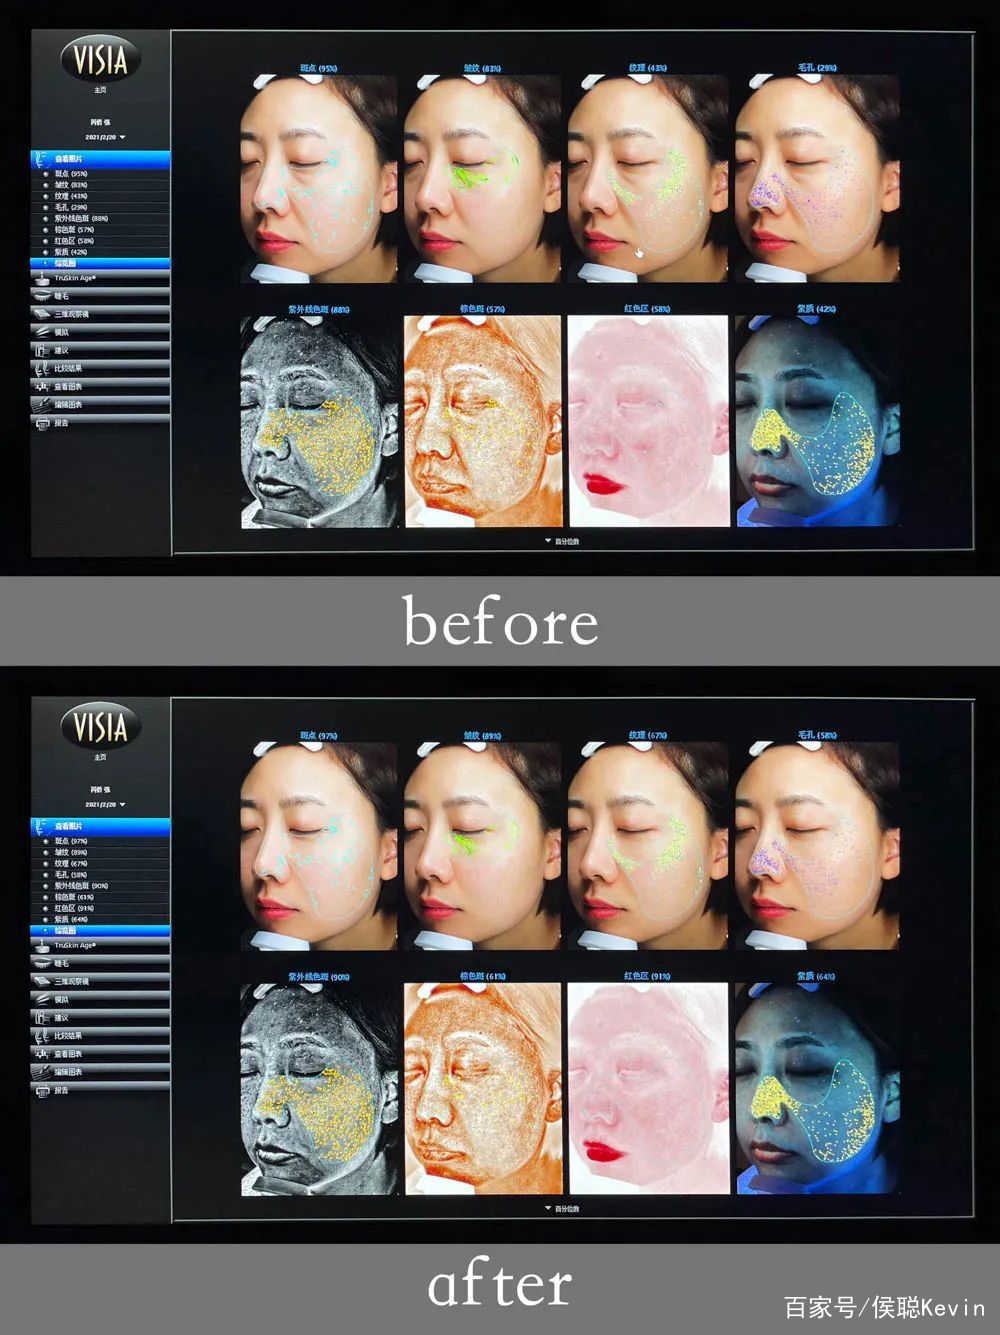Open the 紫外线色斑 (88%) grayscale thumbnail
The height and width of the screenshot is (1335, 1000).
(x=318, y=421)
